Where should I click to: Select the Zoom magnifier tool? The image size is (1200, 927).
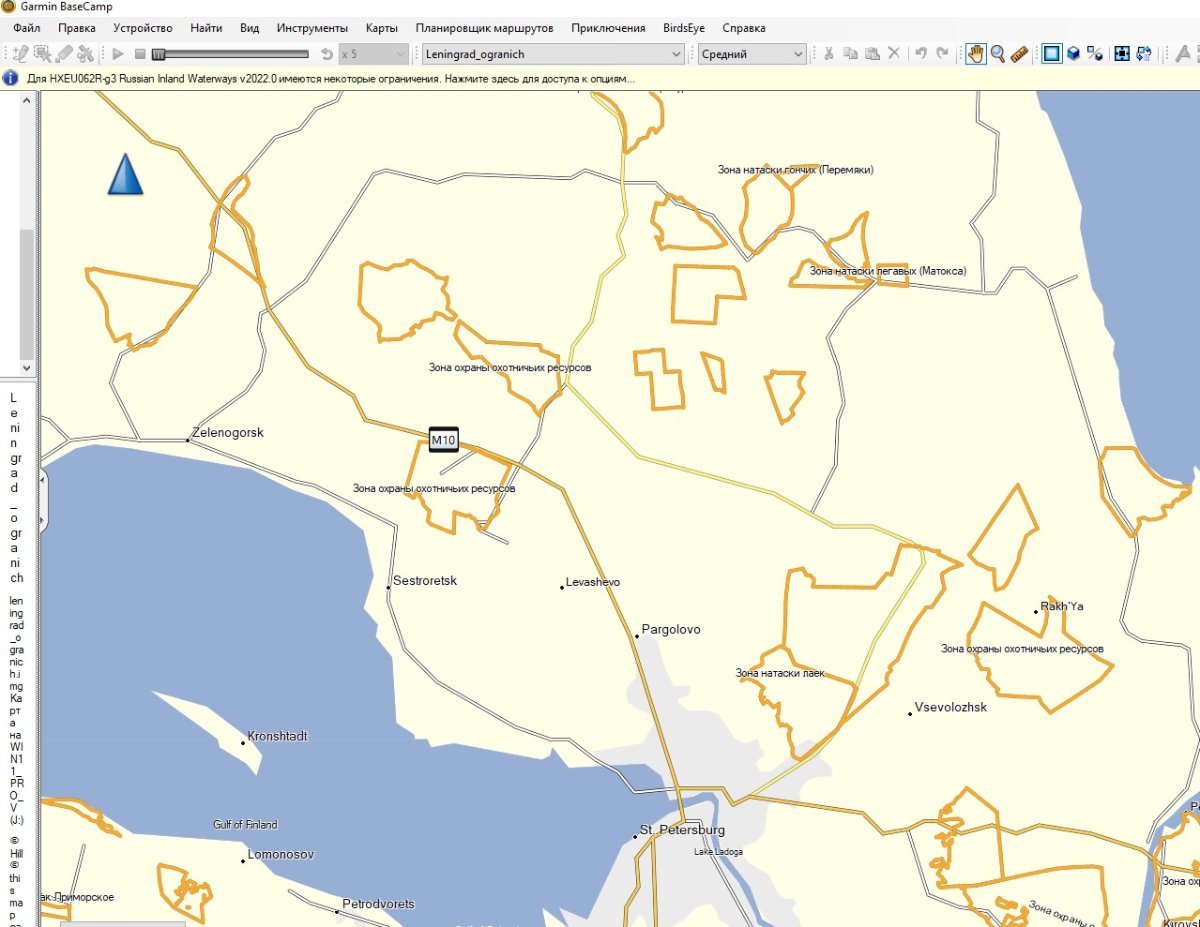[x=997, y=54]
